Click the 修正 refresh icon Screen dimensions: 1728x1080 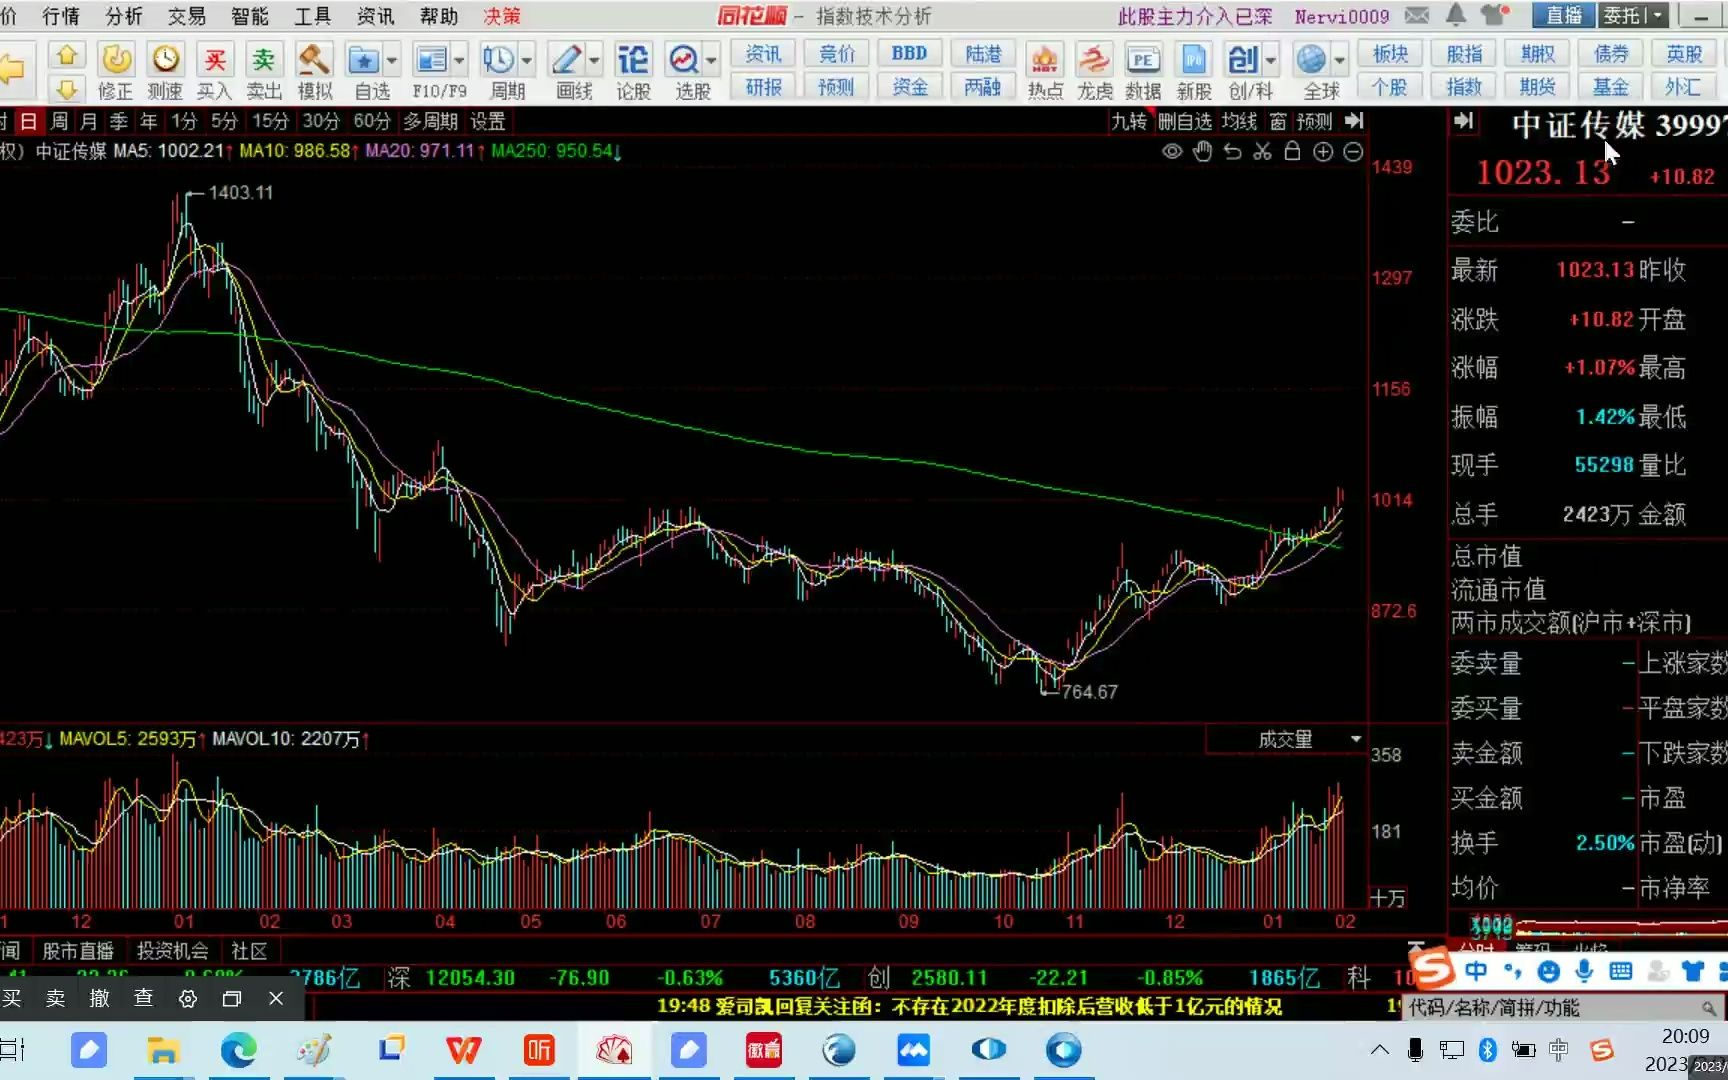point(116,60)
